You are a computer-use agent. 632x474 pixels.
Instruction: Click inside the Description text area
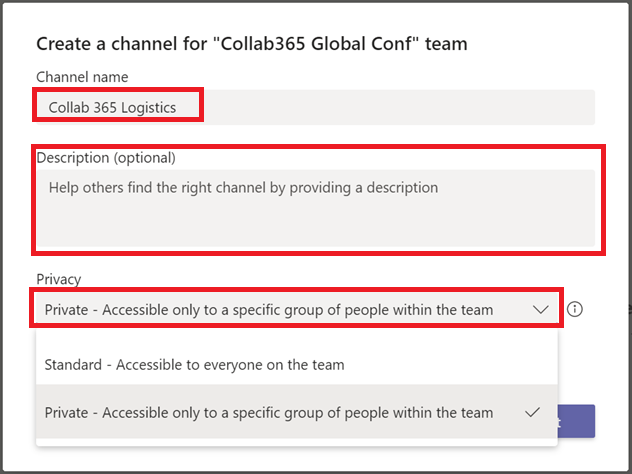click(x=315, y=208)
